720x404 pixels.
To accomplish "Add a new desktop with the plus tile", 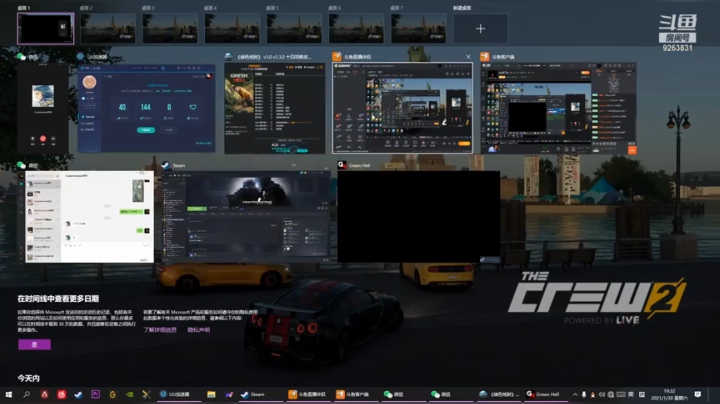I will point(480,28).
